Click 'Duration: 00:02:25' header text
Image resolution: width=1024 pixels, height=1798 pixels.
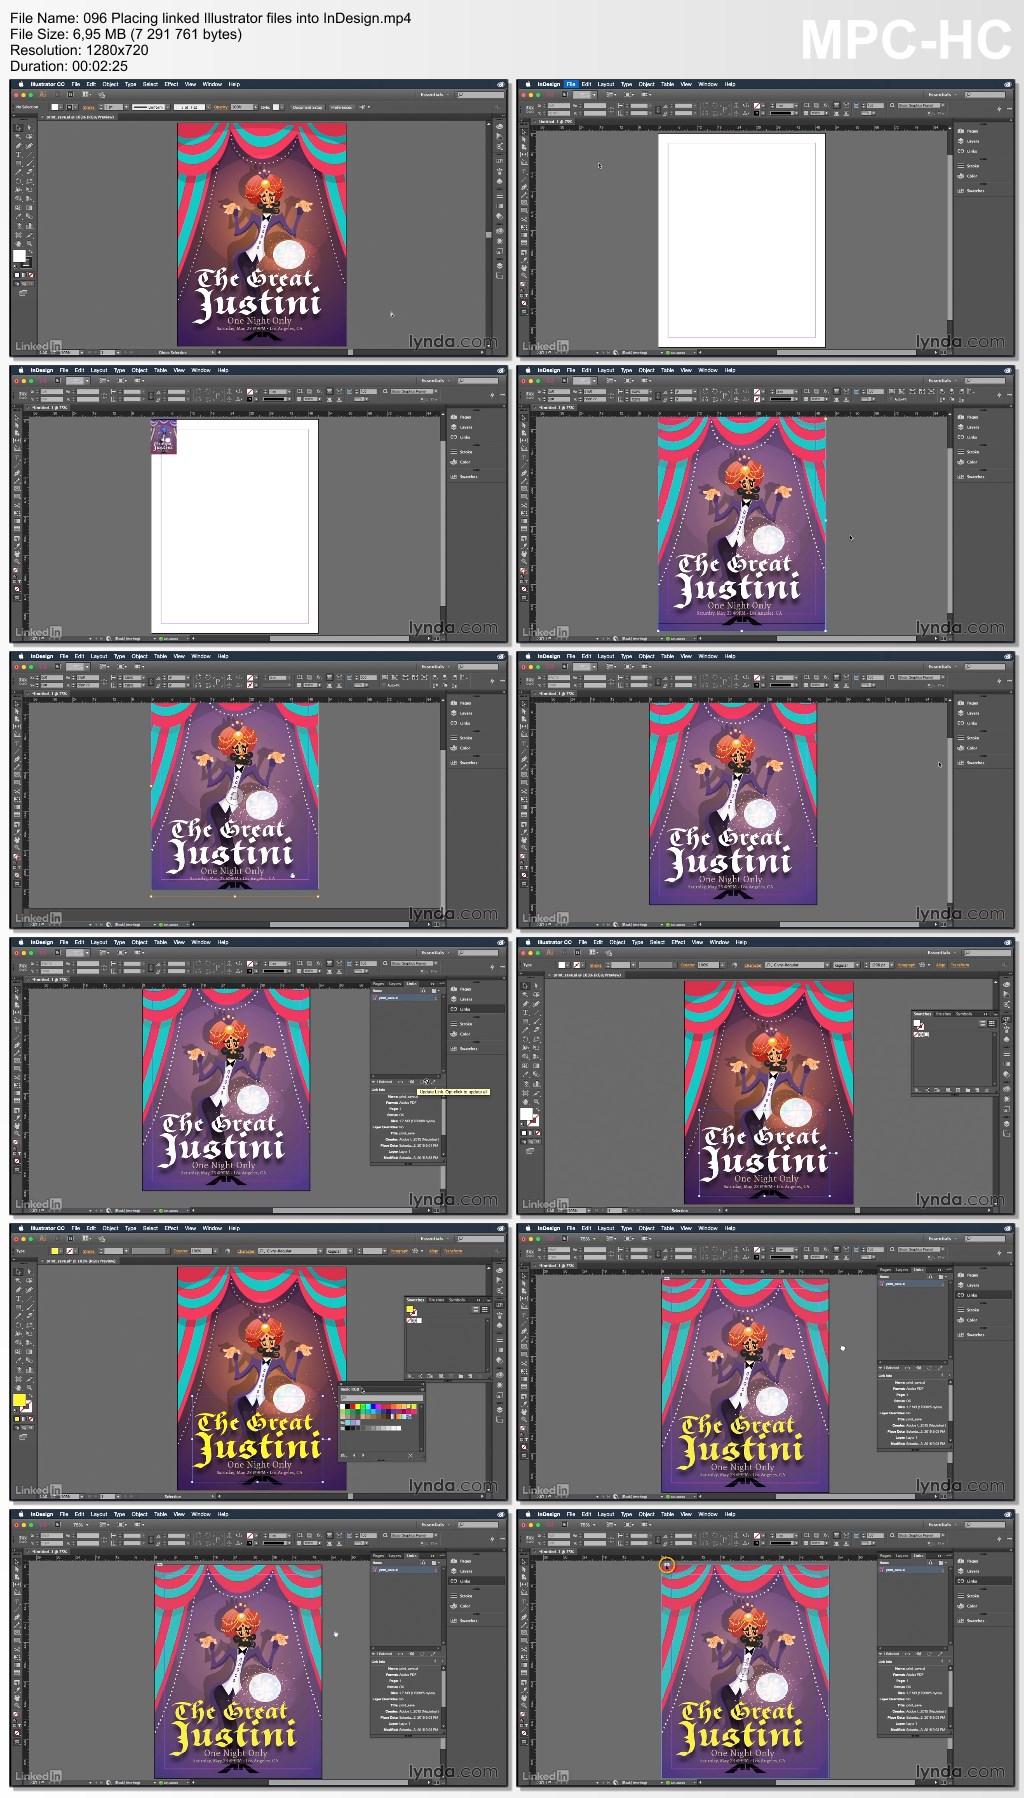point(69,66)
